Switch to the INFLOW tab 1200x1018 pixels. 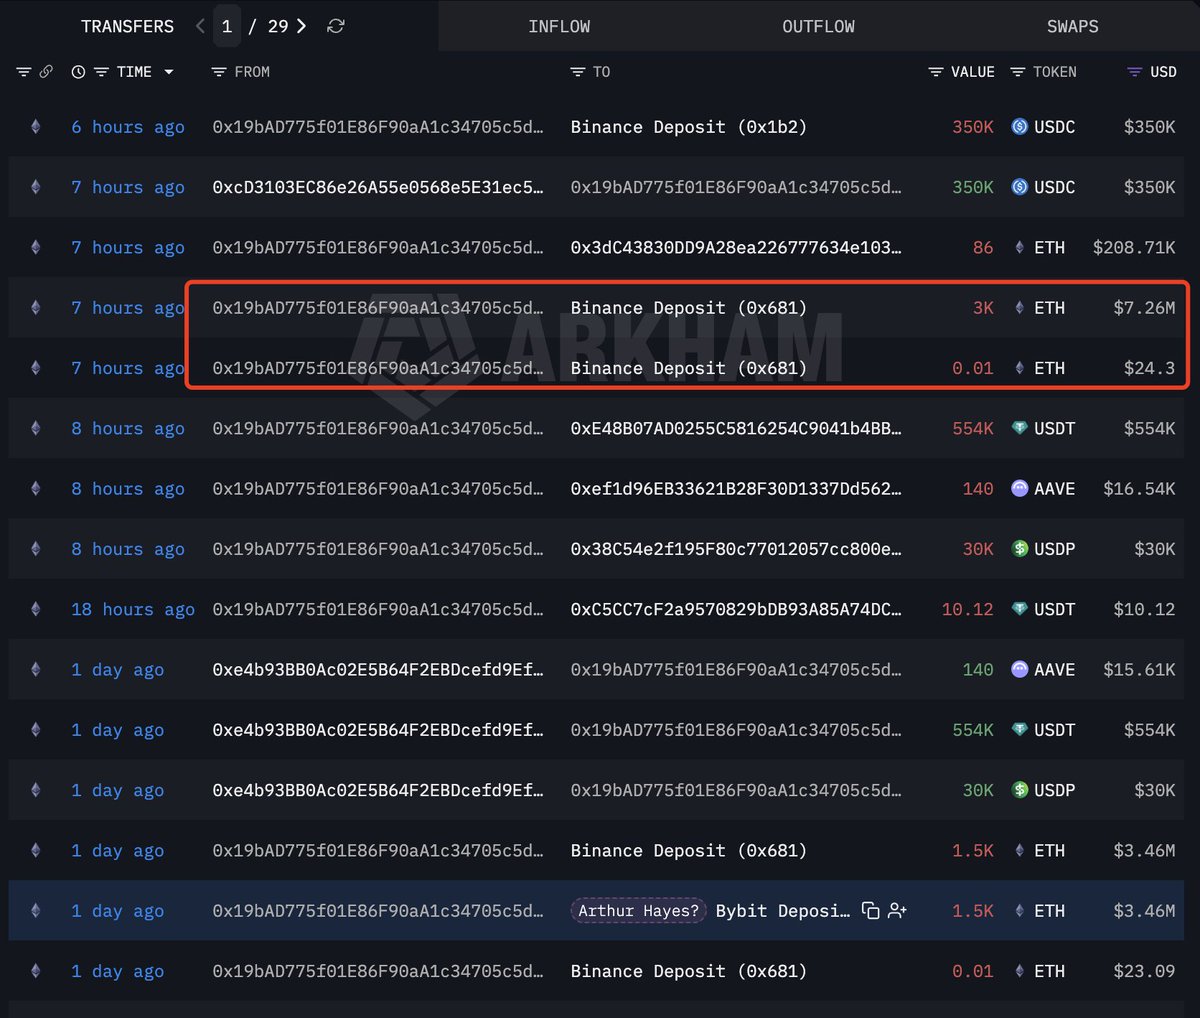coord(559,27)
